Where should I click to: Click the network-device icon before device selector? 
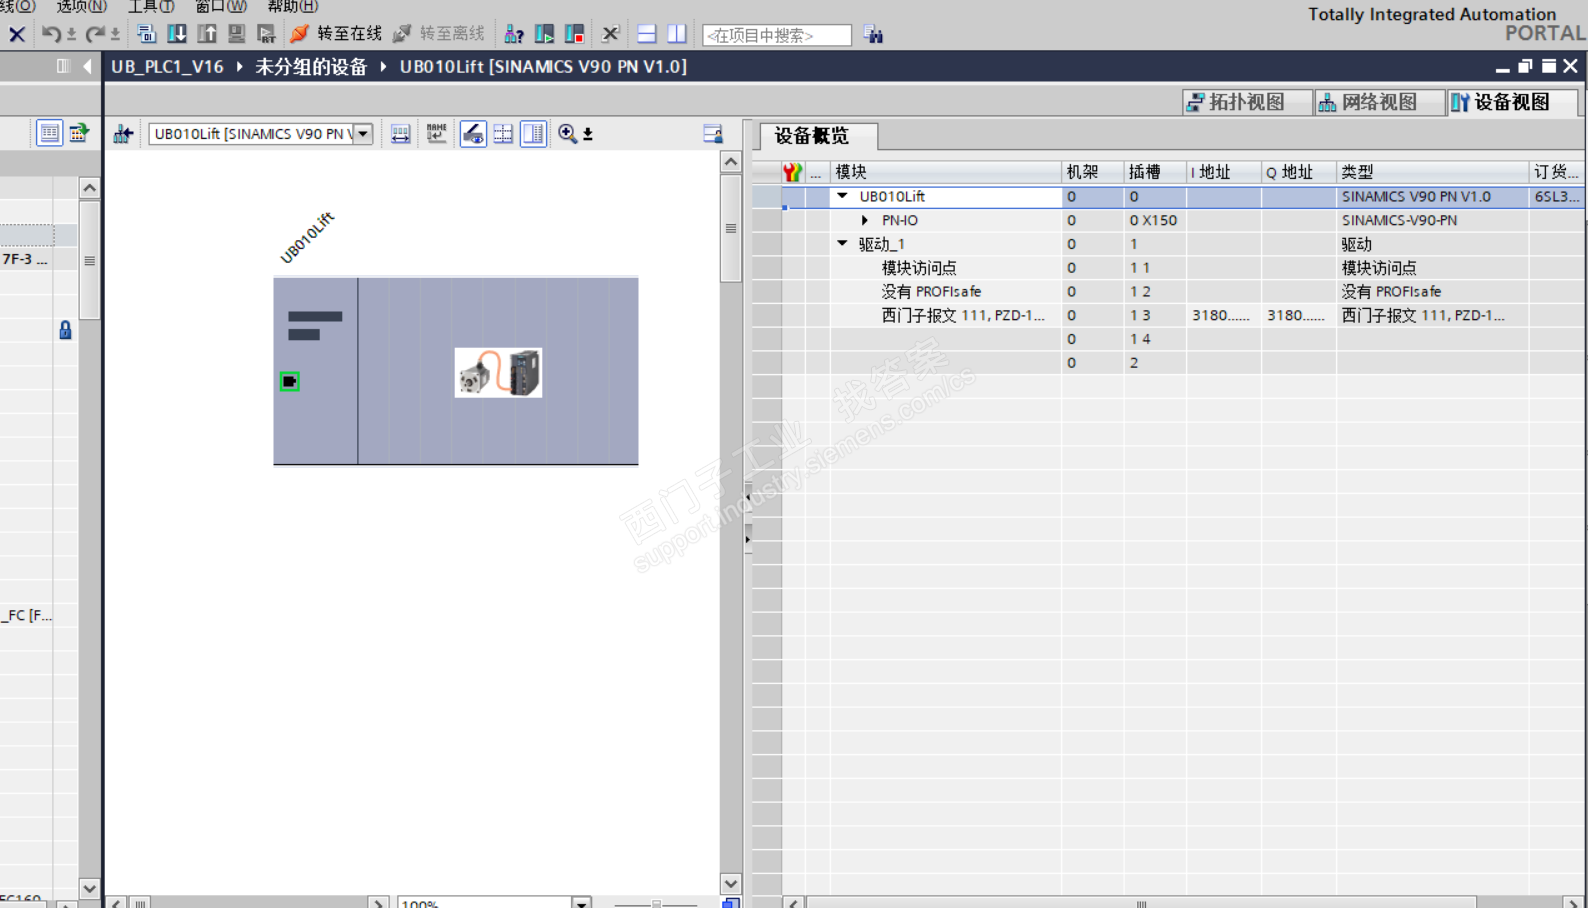[123, 134]
